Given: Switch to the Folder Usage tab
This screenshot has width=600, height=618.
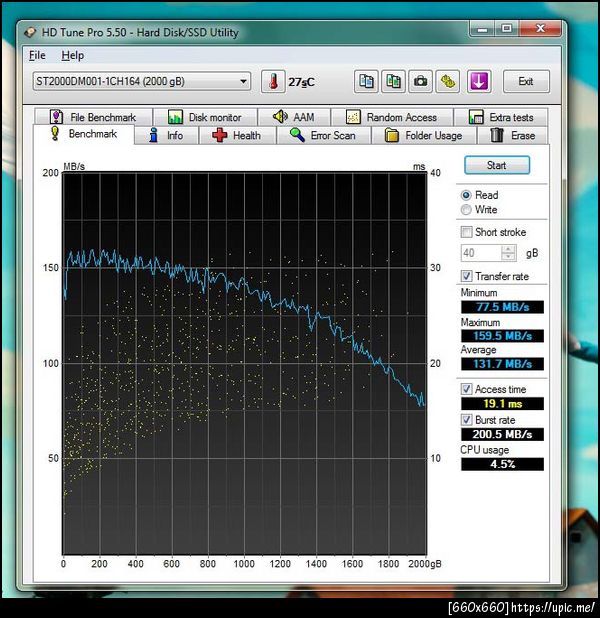Looking at the screenshot, I should (x=424, y=136).
